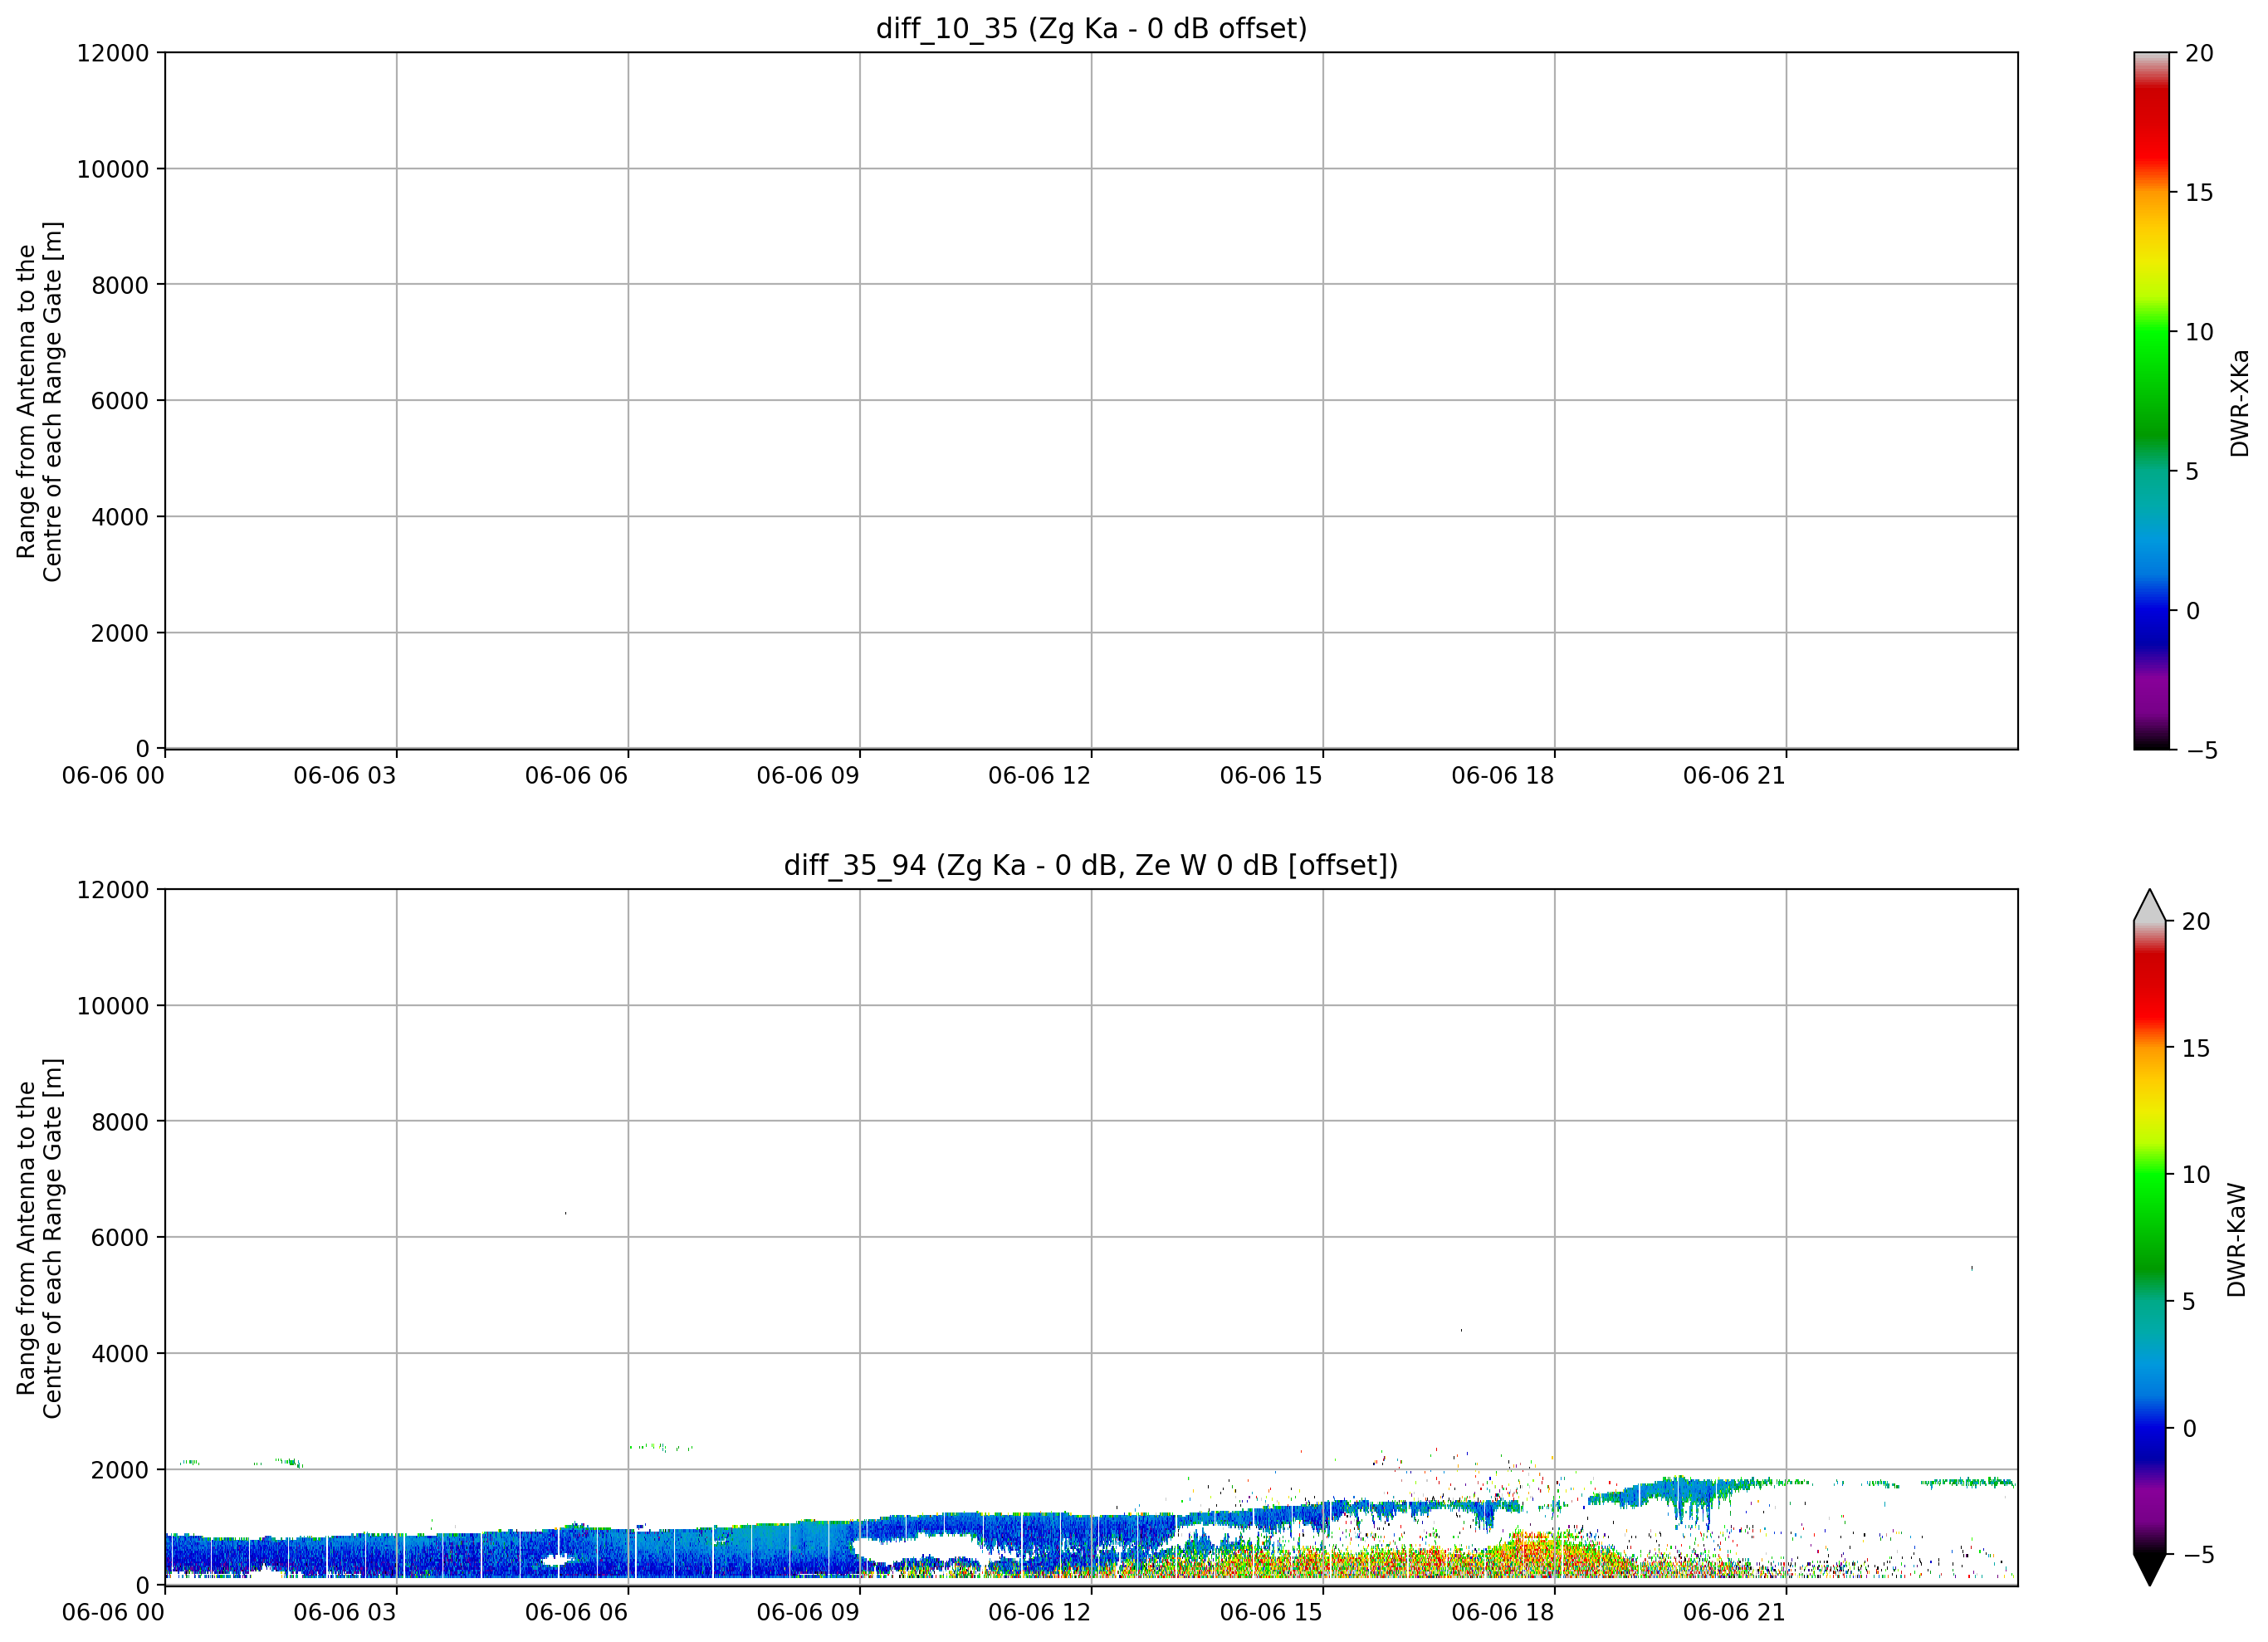Click the 10000 tick on bottom plot
The width and height of the screenshot is (2268, 1642).
click(x=113, y=1006)
